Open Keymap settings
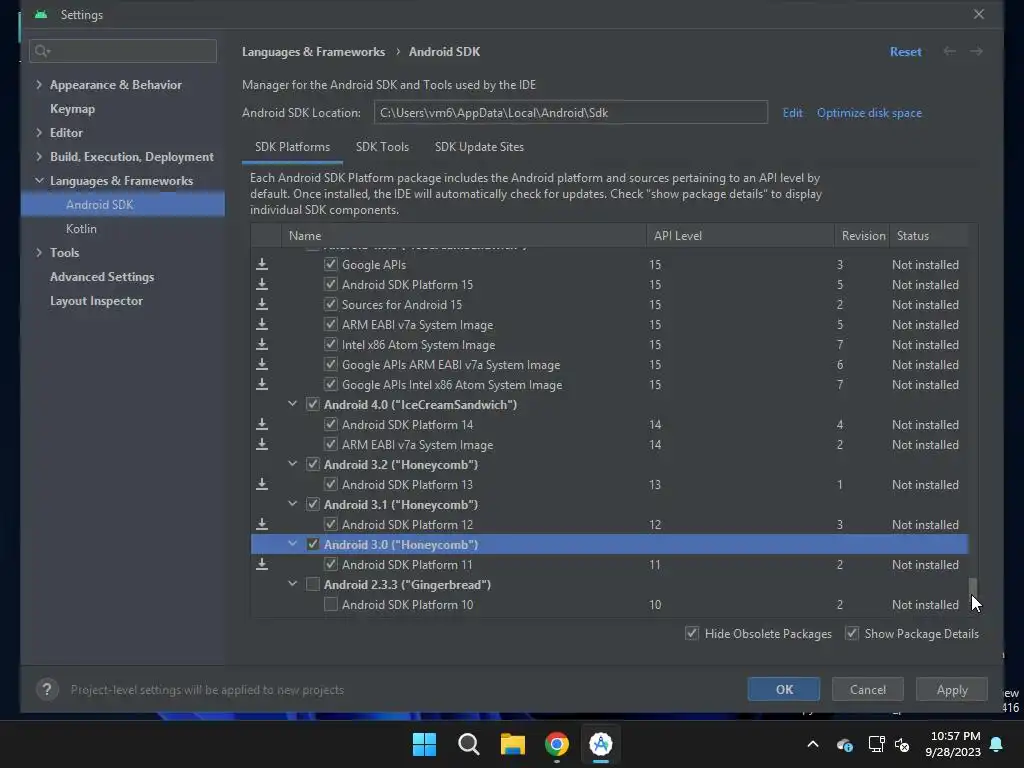Screen dimensions: 1024x768 [72, 109]
